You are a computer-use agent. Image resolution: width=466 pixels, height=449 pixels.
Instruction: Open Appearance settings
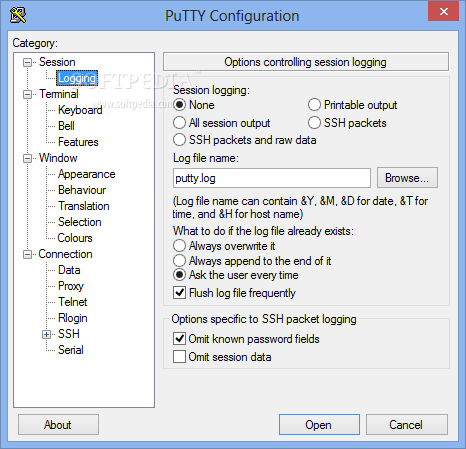[86, 174]
